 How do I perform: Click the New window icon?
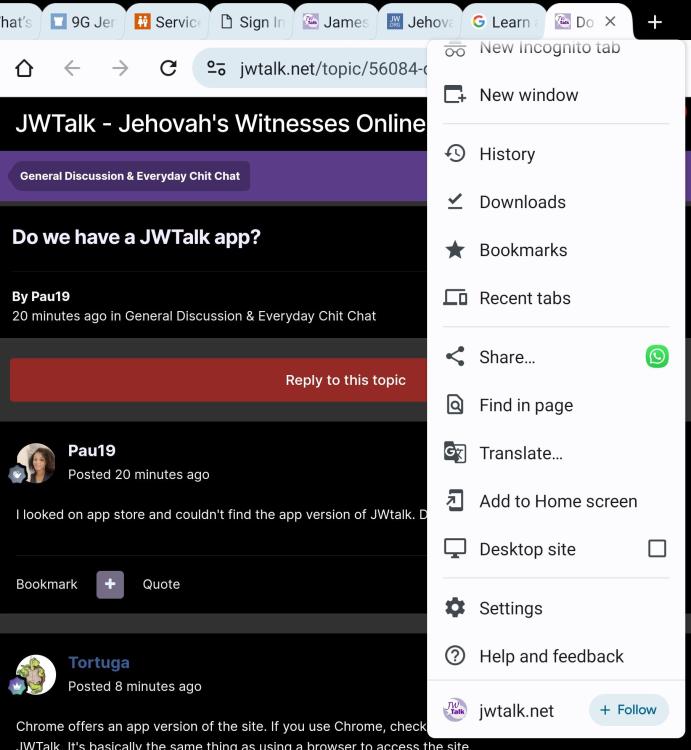455,94
